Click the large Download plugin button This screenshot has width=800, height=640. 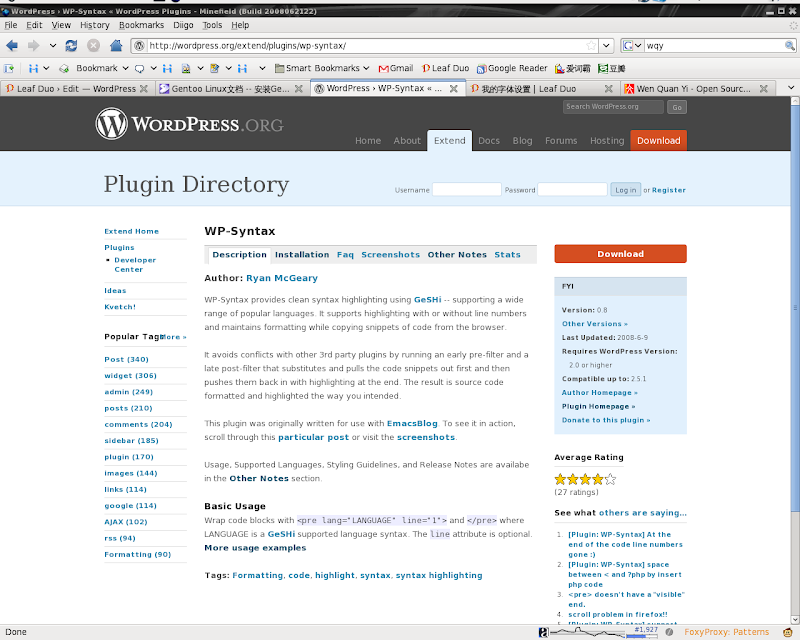620,254
